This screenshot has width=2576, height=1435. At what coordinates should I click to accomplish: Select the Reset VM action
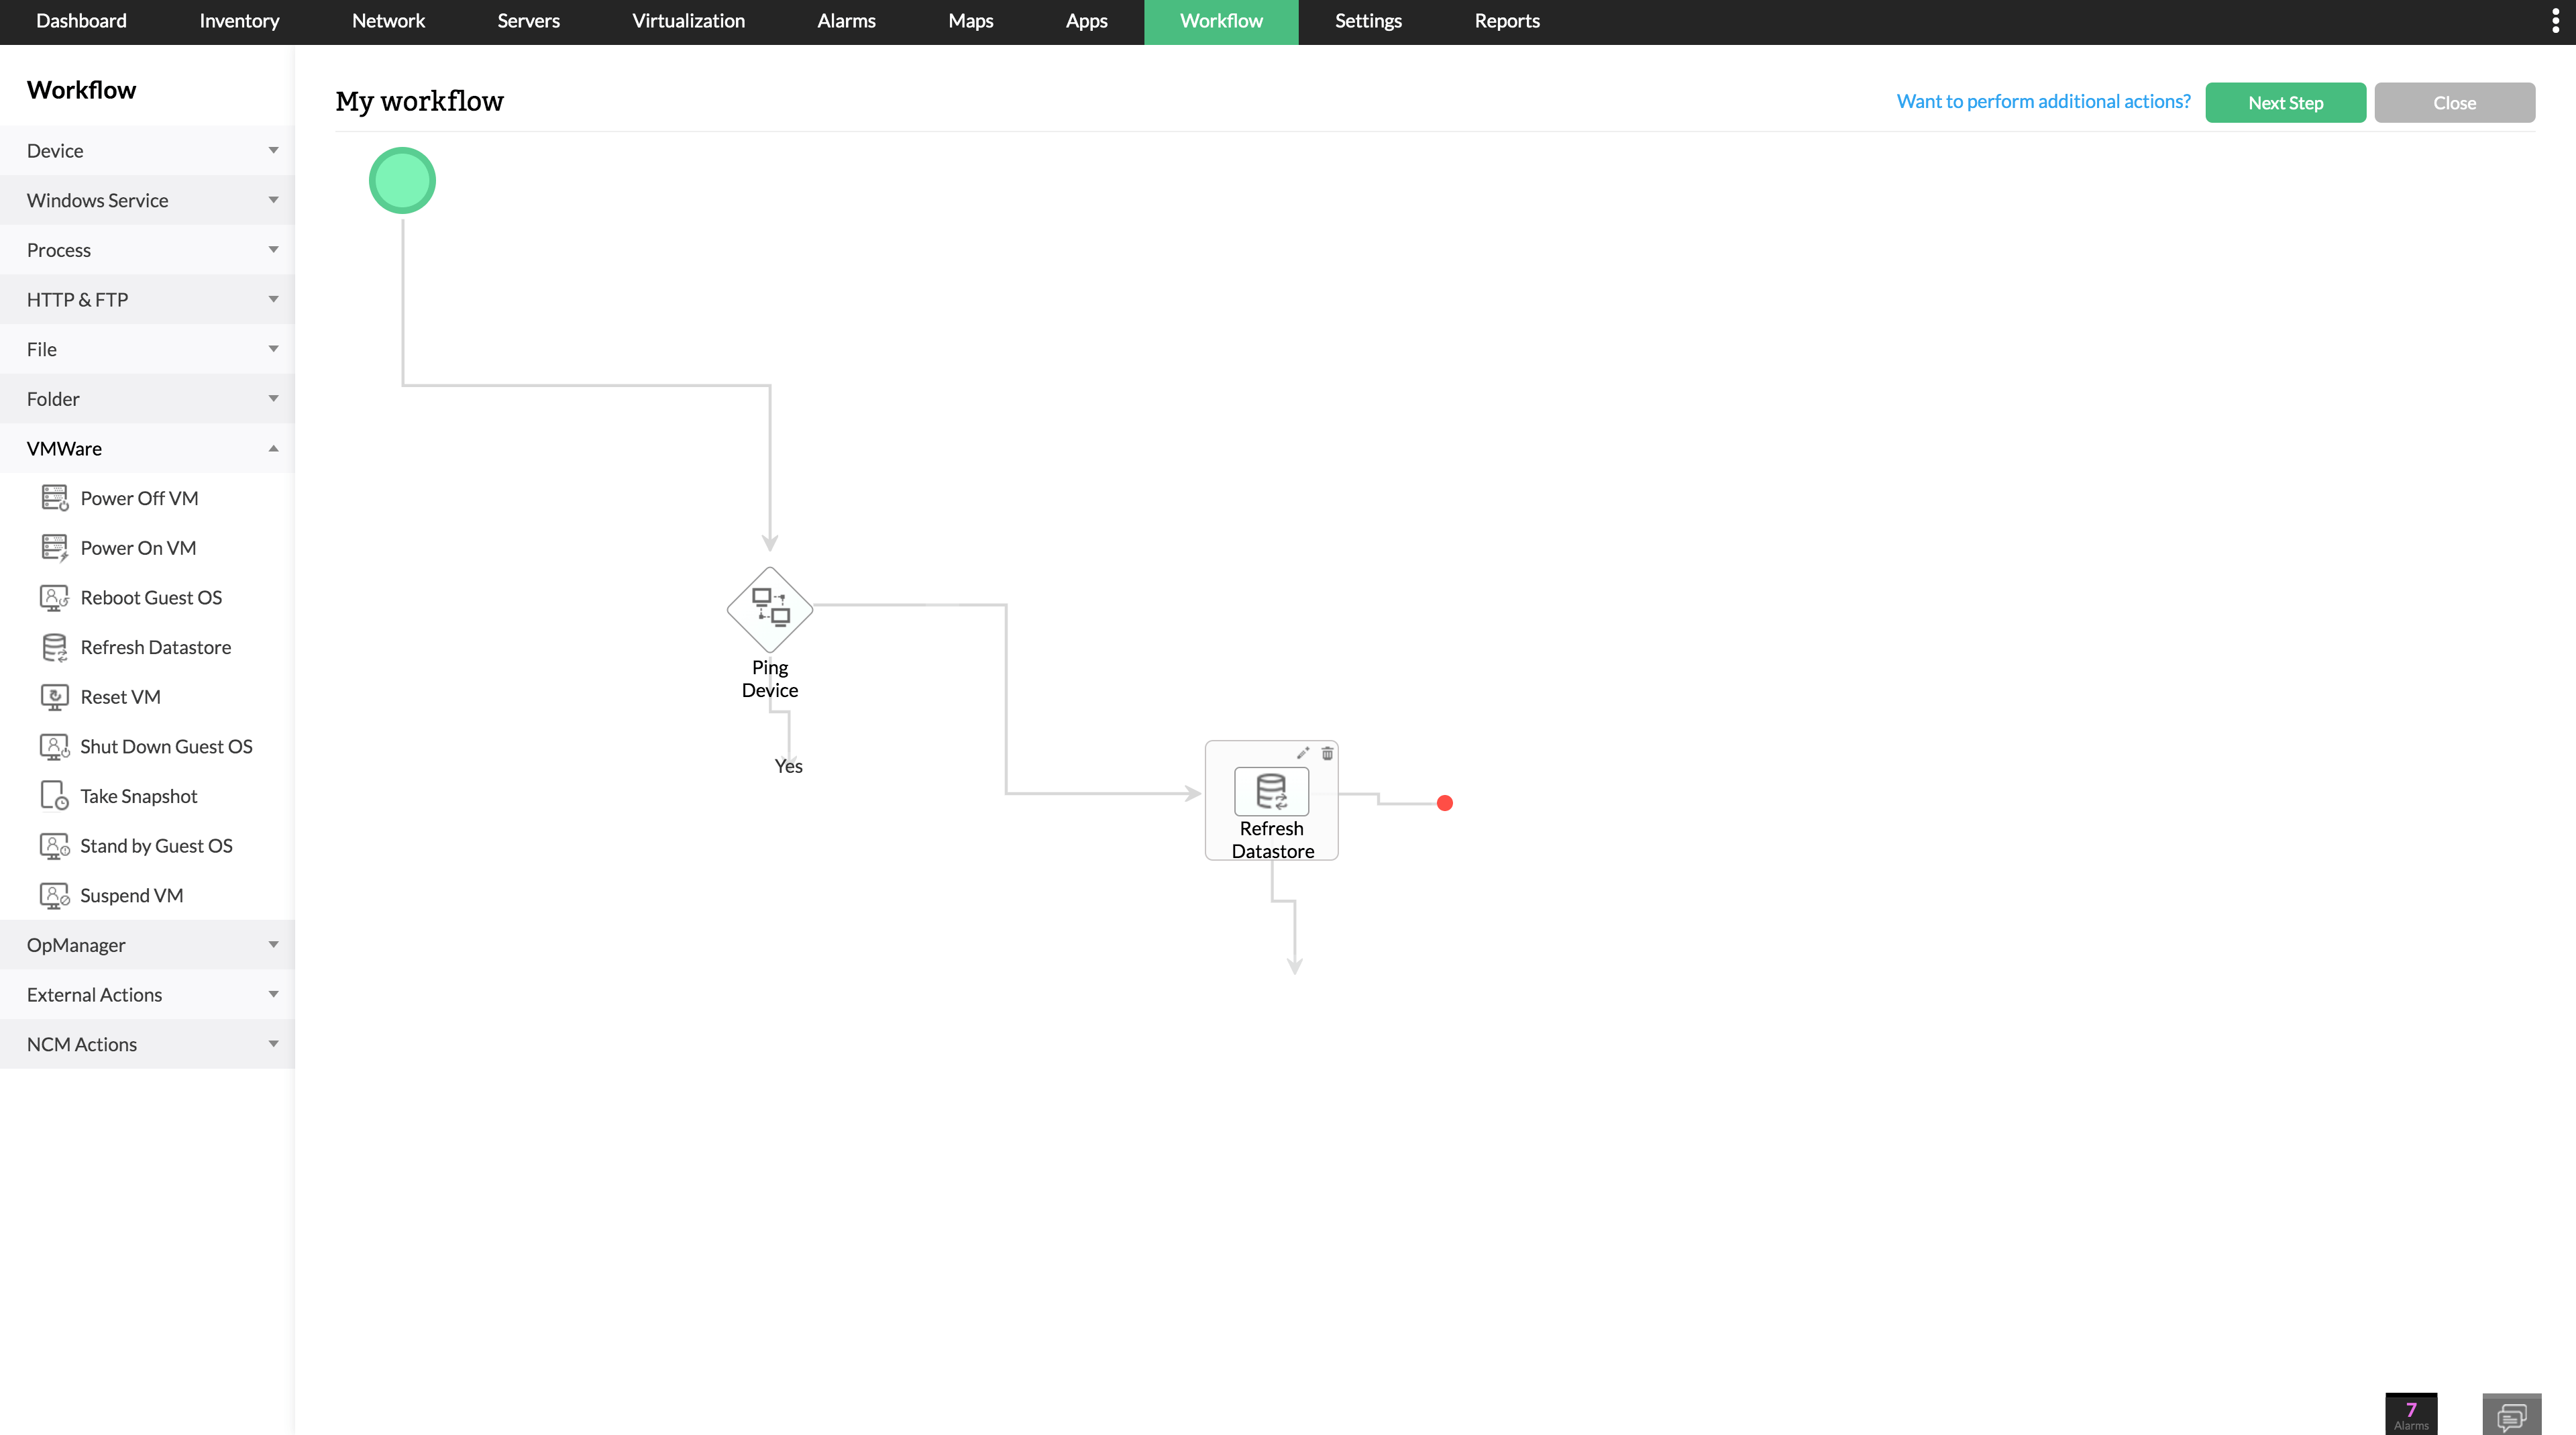point(120,696)
